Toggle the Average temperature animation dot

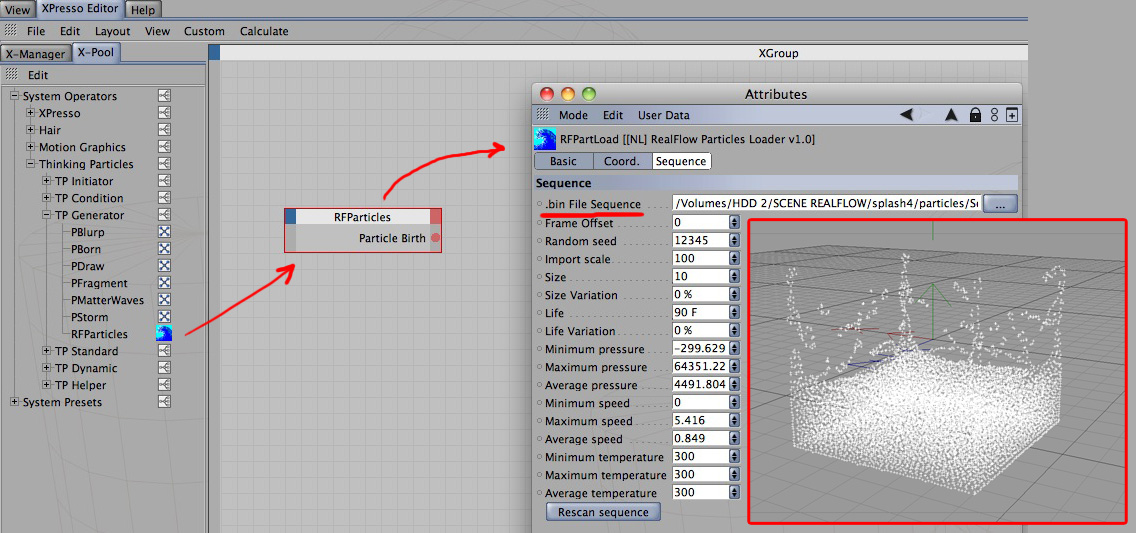tap(540, 492)
